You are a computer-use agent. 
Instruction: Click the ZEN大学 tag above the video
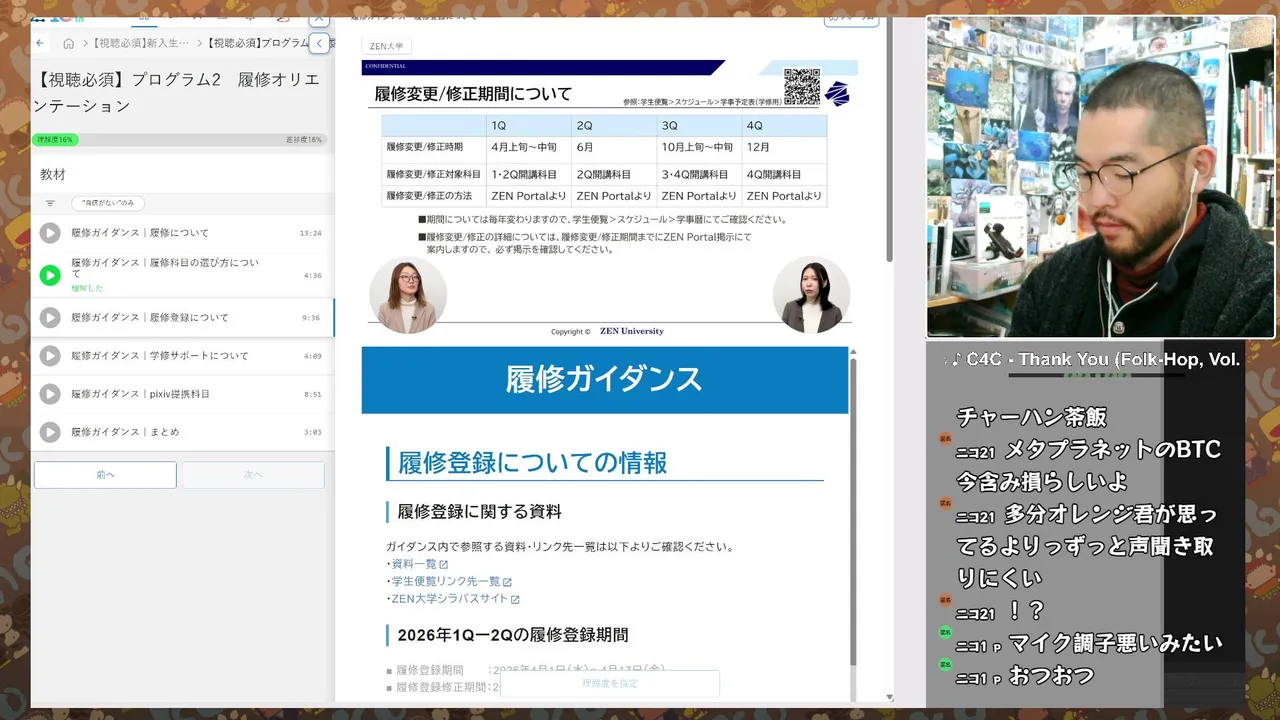386,46
